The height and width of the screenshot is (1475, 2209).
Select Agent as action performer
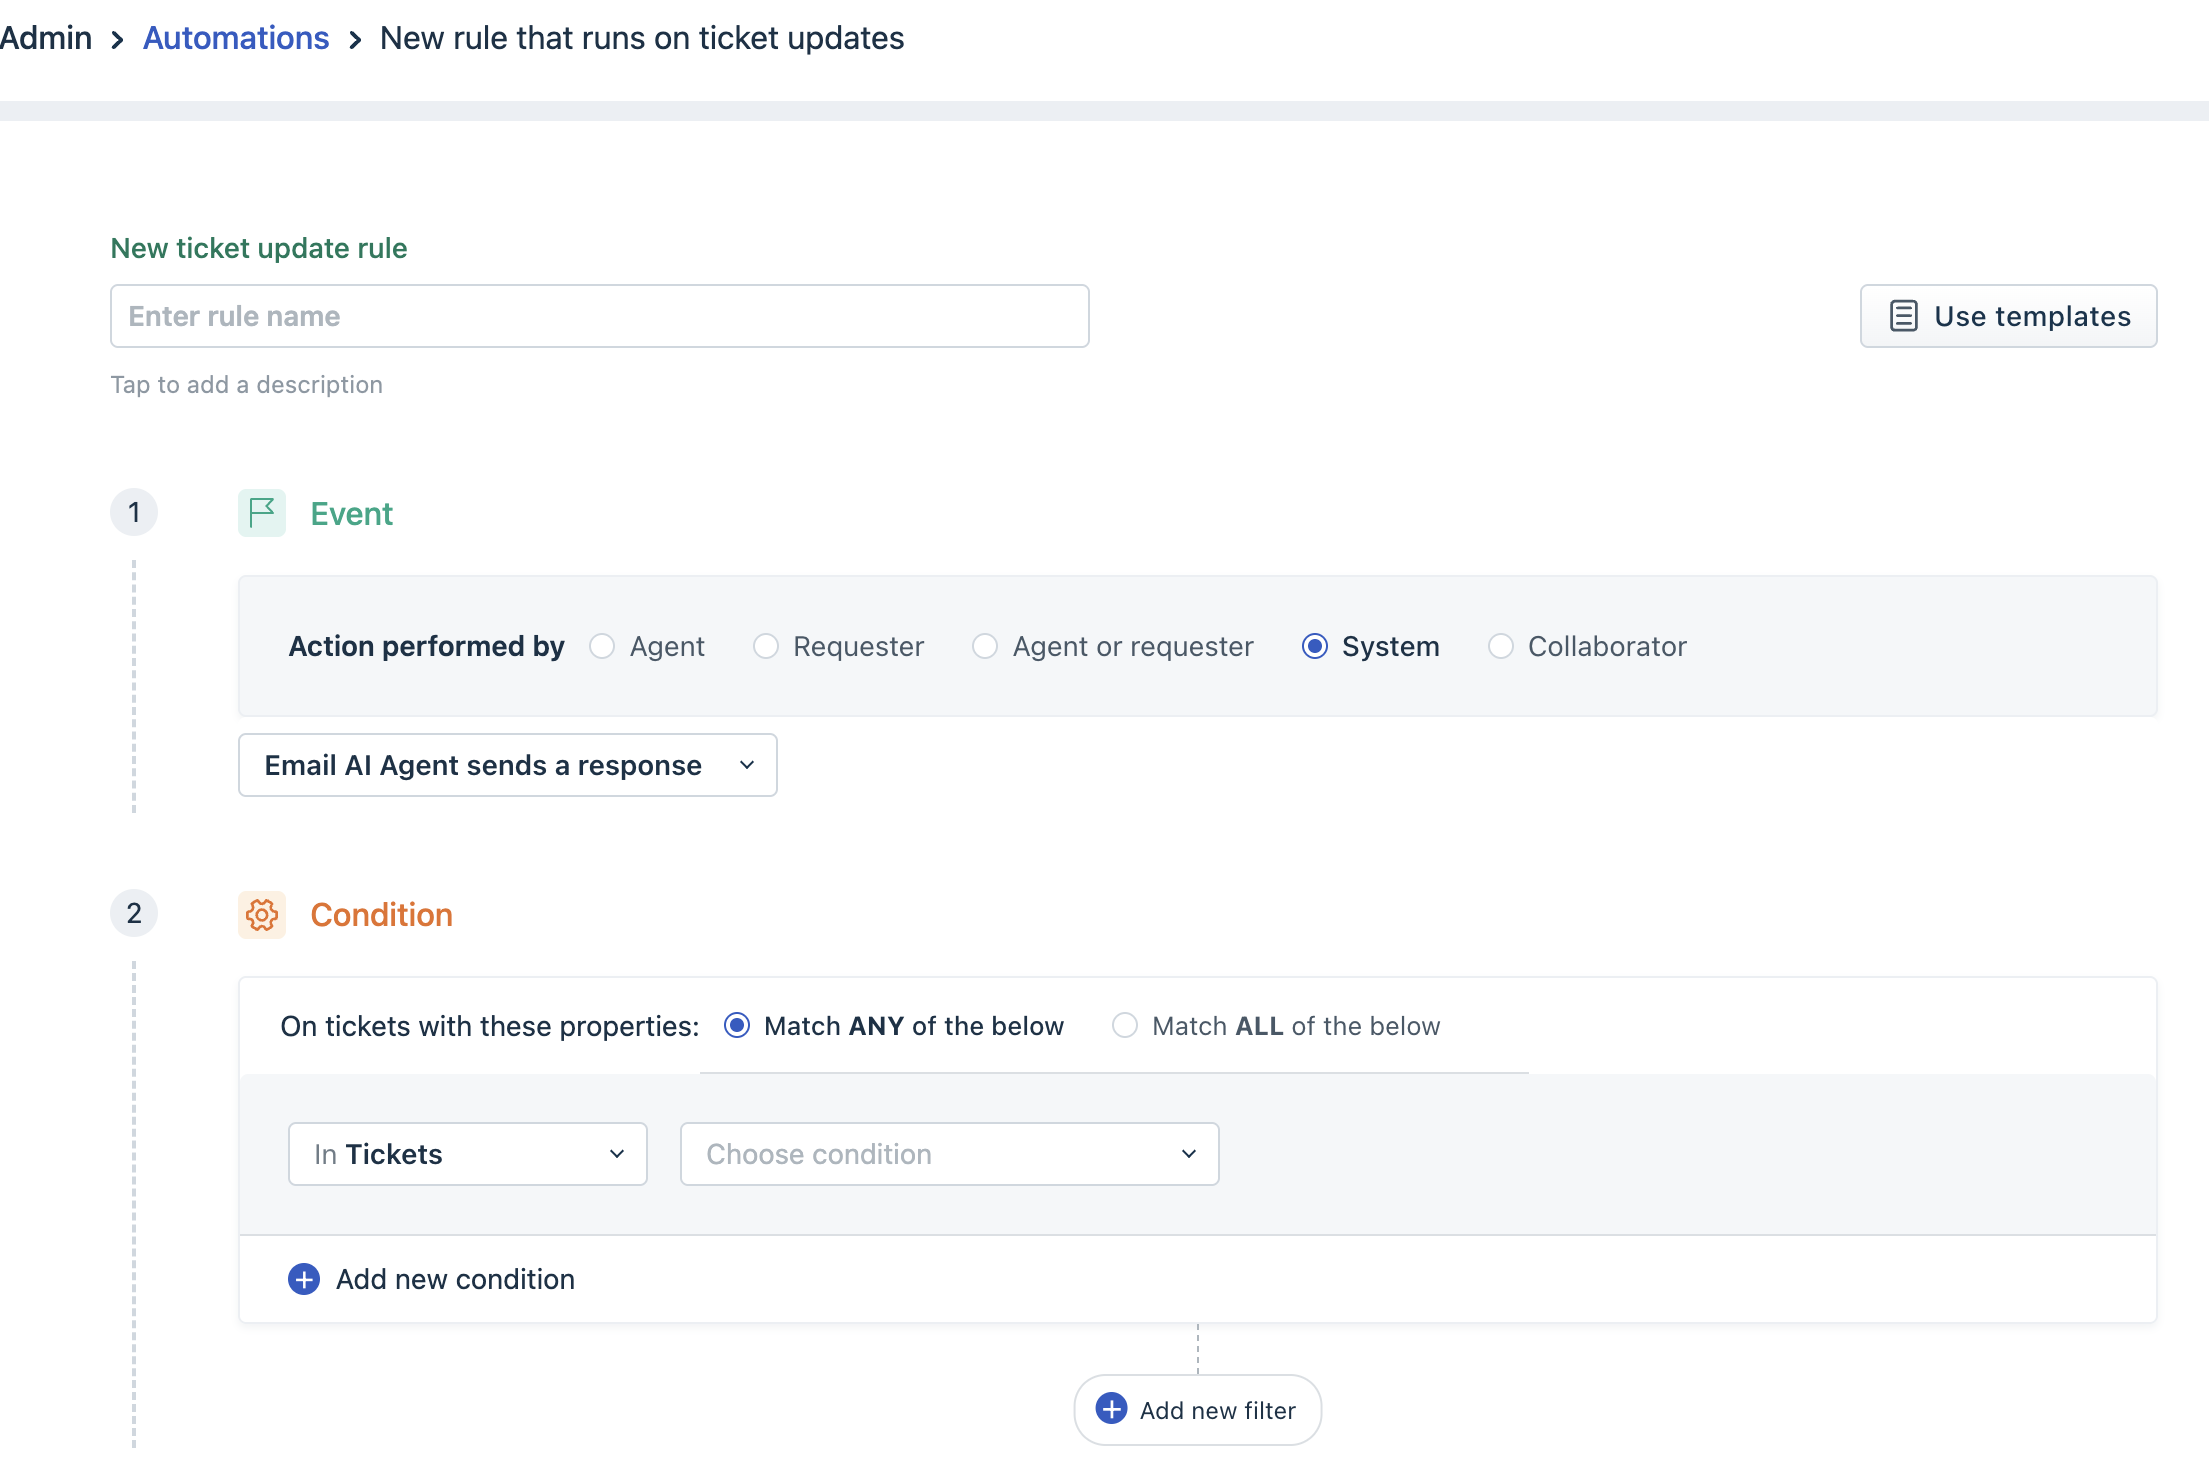coord(602,646)
